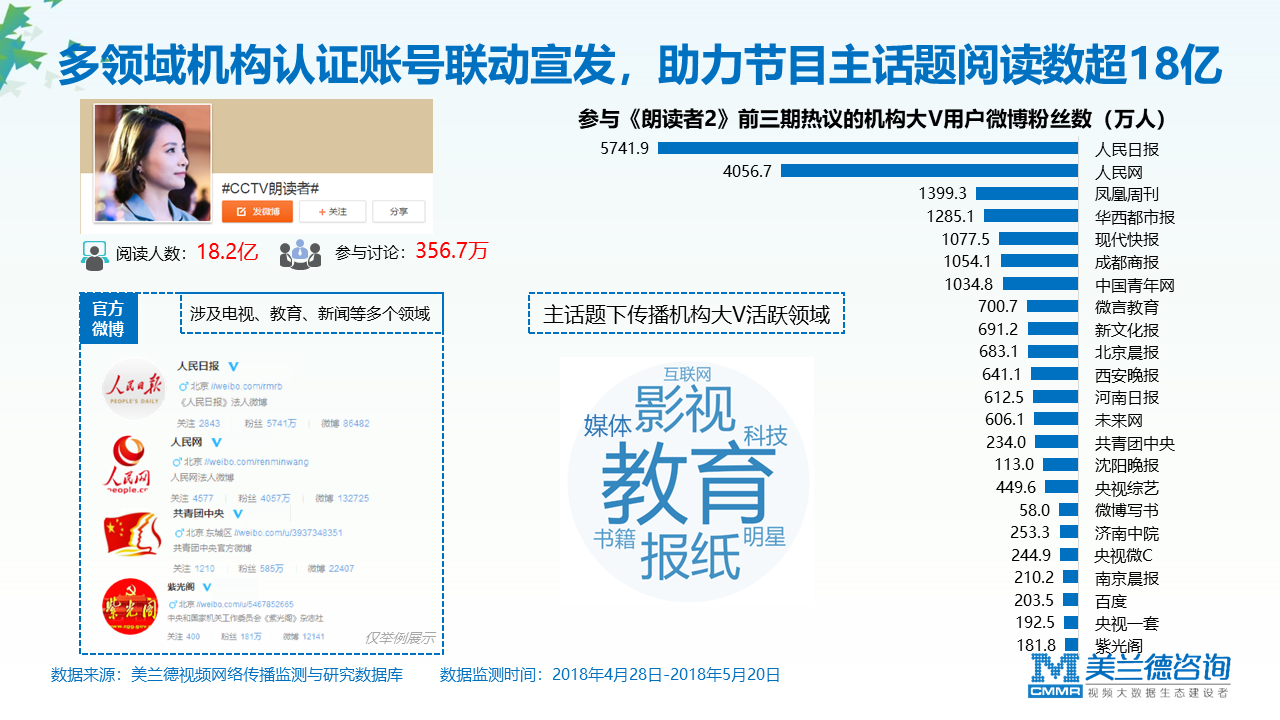Click the value 612.5 beside 河南日报
The height and width of the screenshot is (720, 1280).
pyautogui.click(x=1003, y=397)
